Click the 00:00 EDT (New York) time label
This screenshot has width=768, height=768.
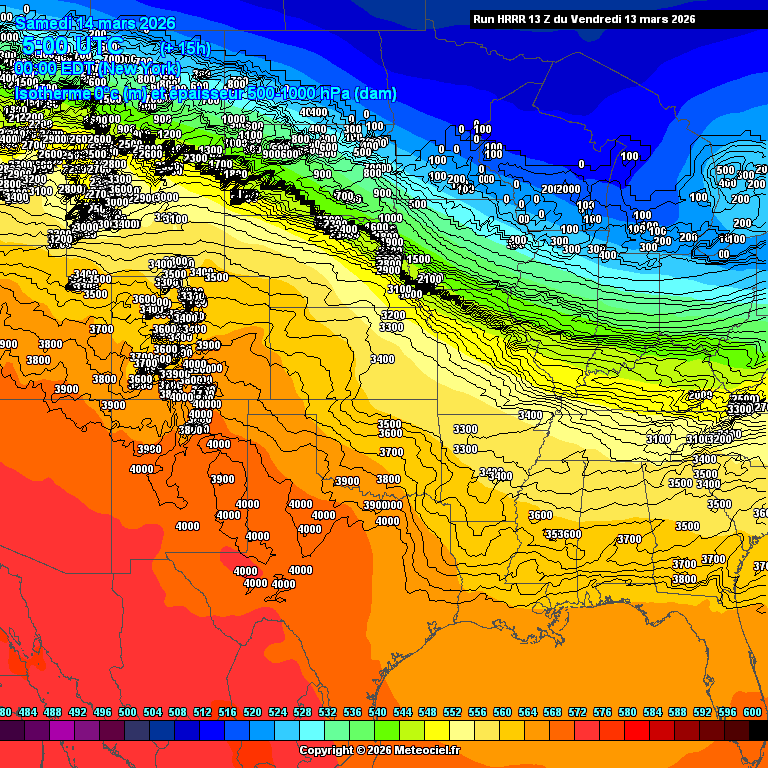pos(97,68)
